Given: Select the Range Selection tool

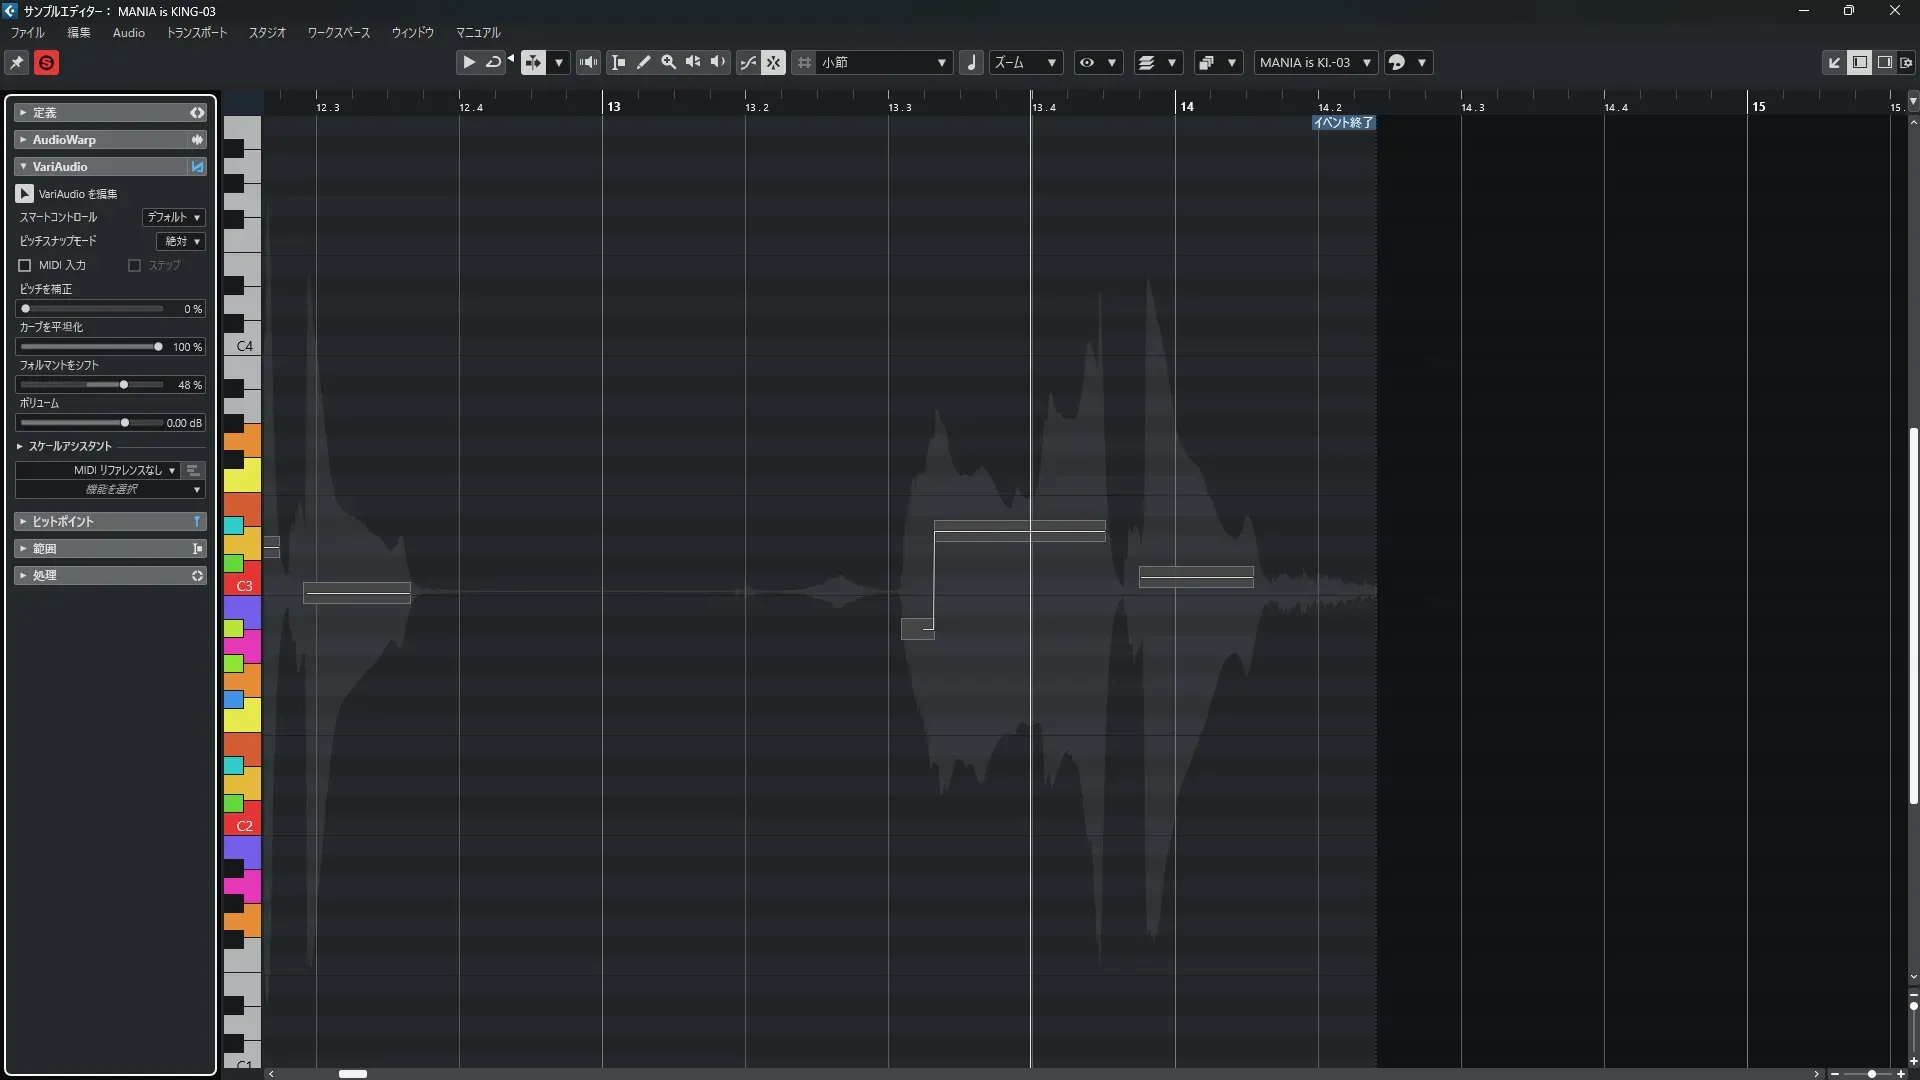Looking at the screenshot, I should point(619,62).
